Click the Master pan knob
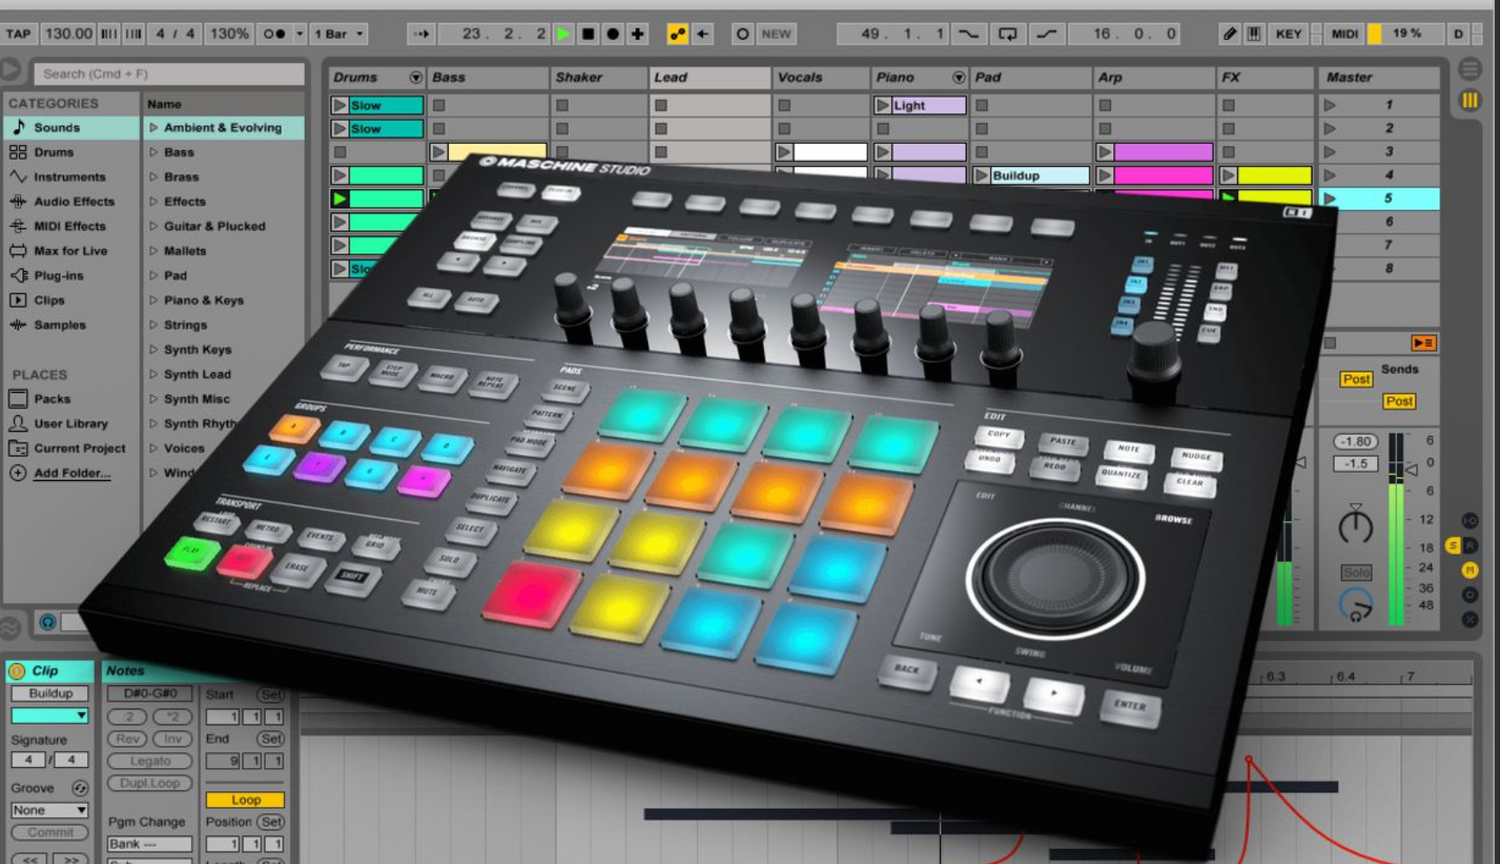The image size is (1500, 864). click(x=1355, y=526)
